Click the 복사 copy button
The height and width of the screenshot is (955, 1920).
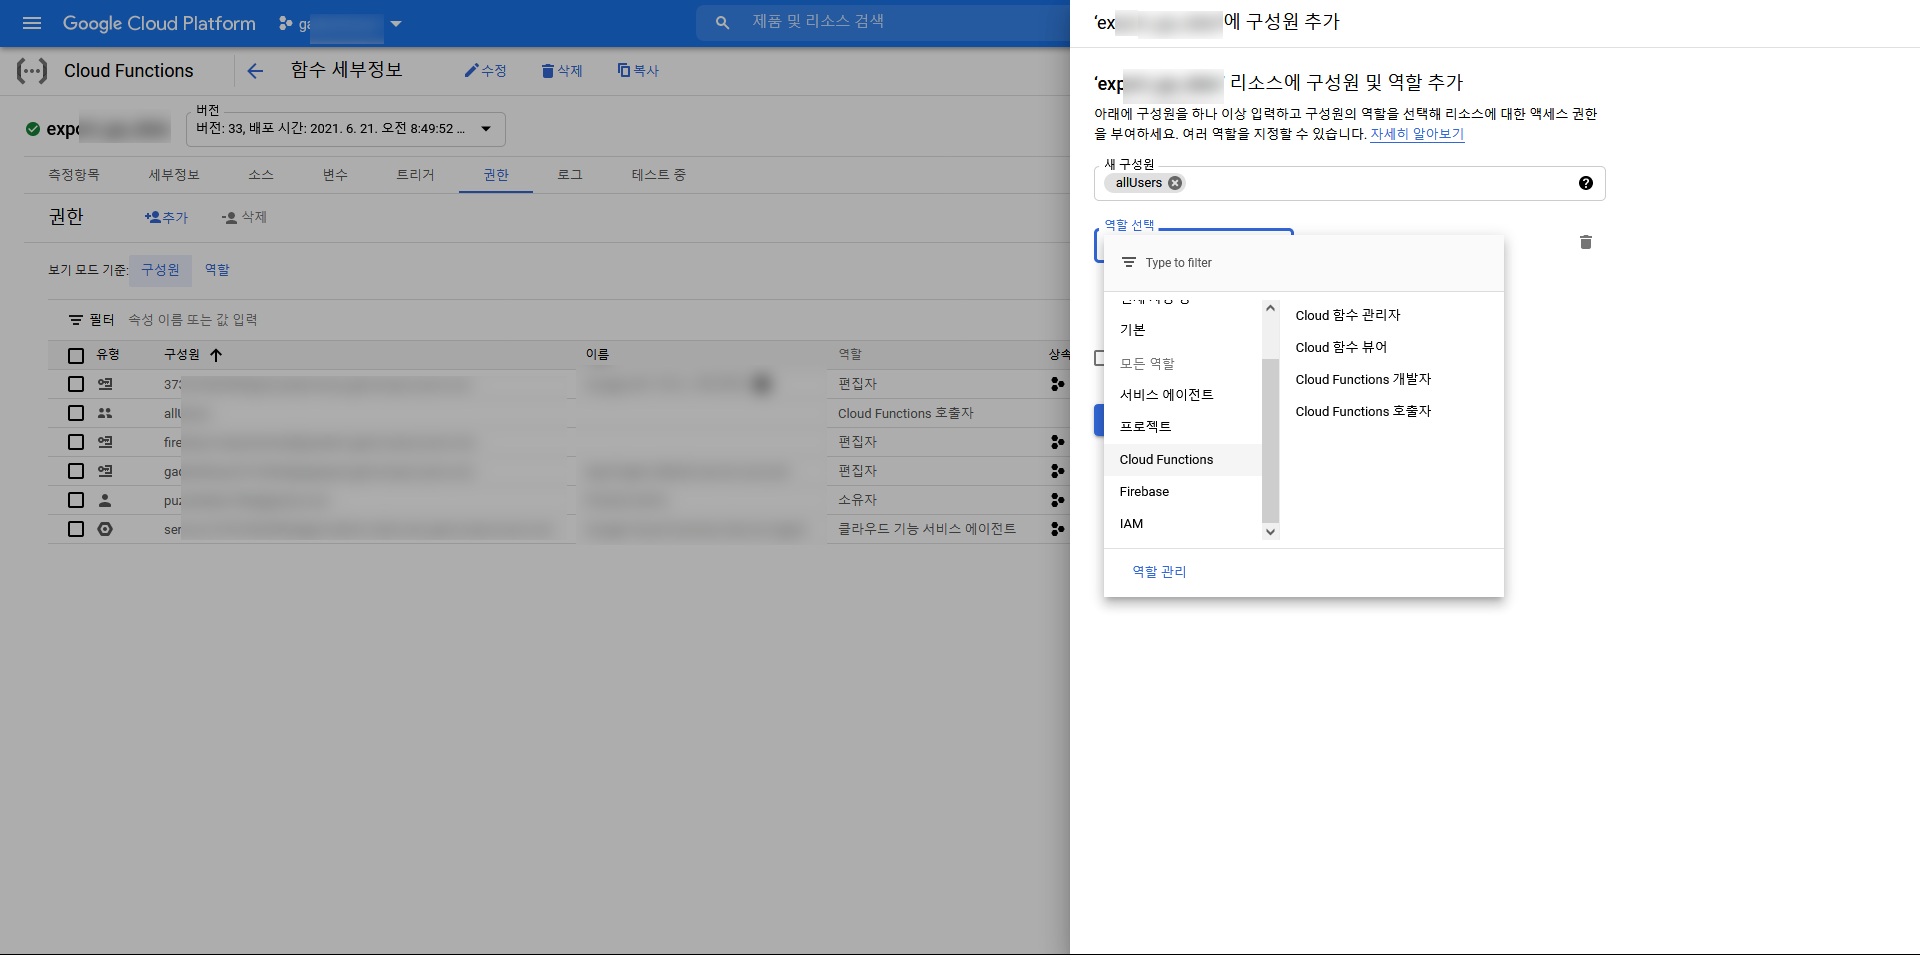pyautogui.click(x=638, y=71)
